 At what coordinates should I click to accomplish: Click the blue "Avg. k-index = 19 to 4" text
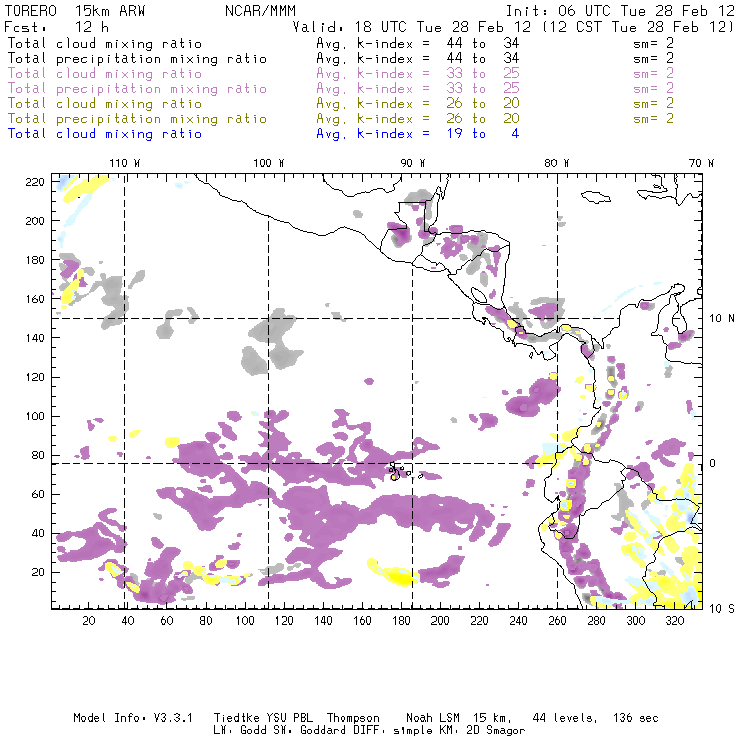click(x=418, y=134)
